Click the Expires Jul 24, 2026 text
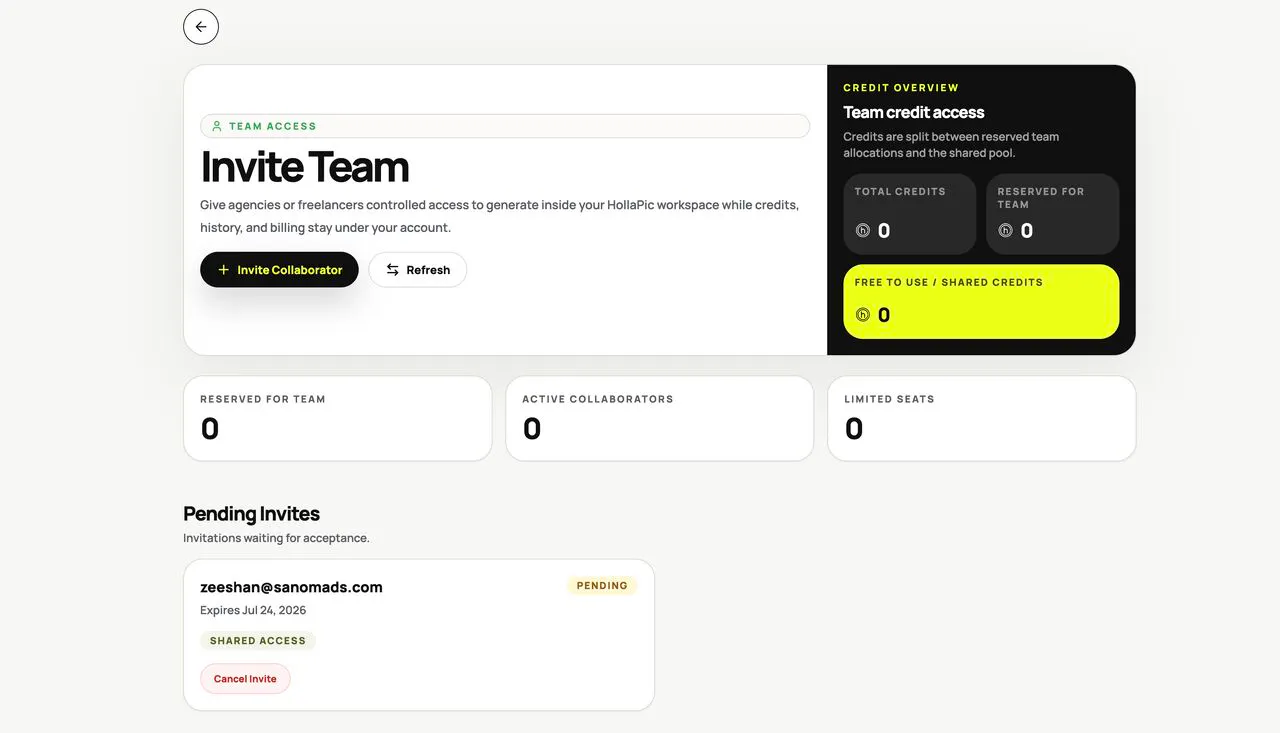 (x=253, y=610)
